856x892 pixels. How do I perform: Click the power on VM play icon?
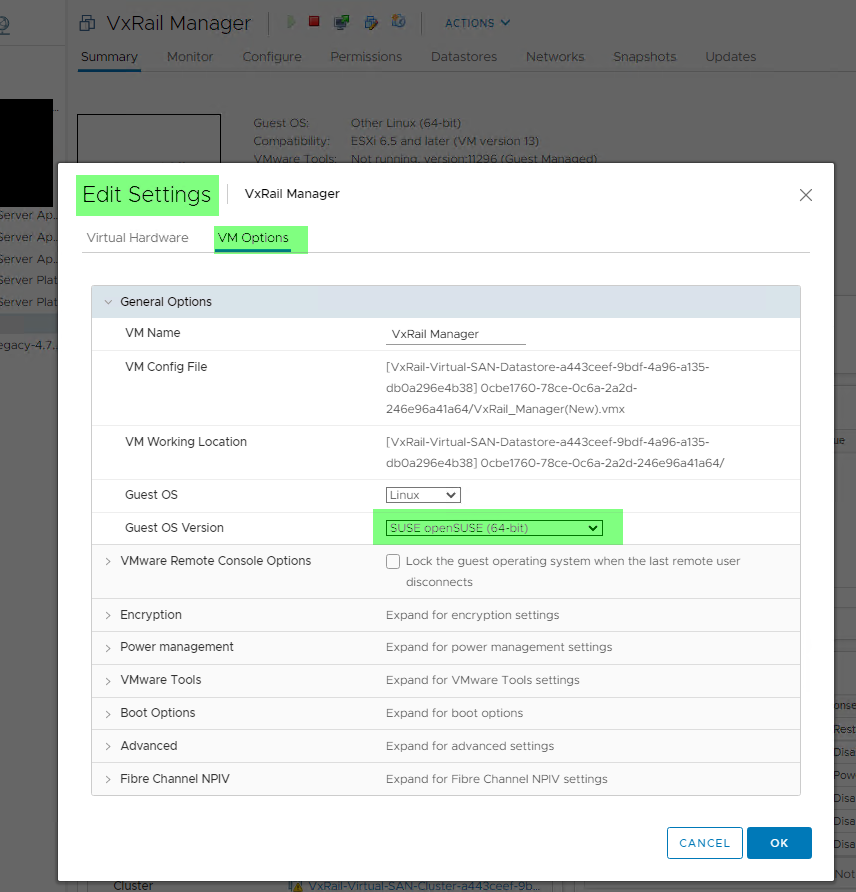point(291,22)
